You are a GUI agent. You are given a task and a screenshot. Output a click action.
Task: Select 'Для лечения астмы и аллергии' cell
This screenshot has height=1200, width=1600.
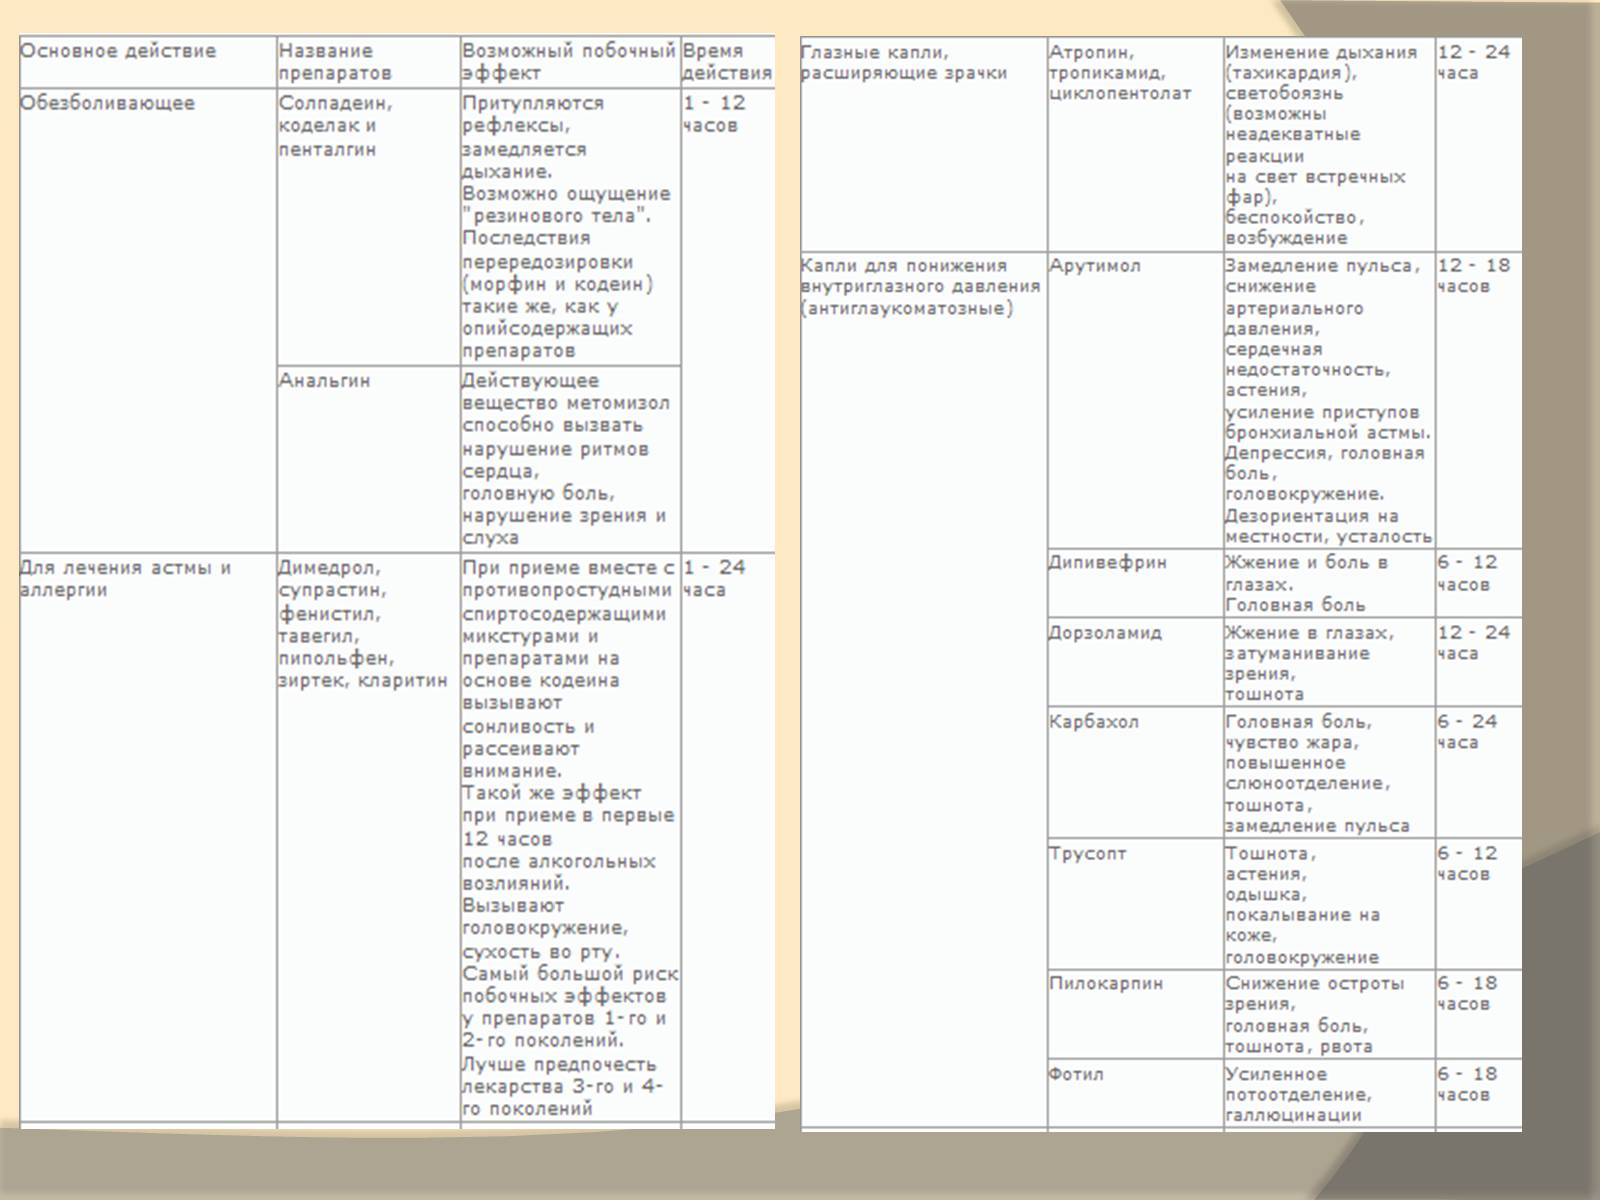[148, 836]
